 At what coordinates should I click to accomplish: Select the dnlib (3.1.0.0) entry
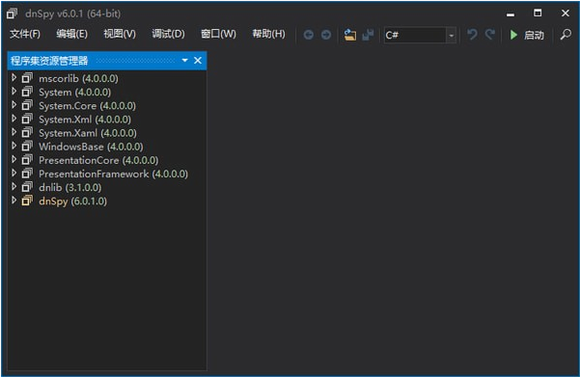point(70,188)
